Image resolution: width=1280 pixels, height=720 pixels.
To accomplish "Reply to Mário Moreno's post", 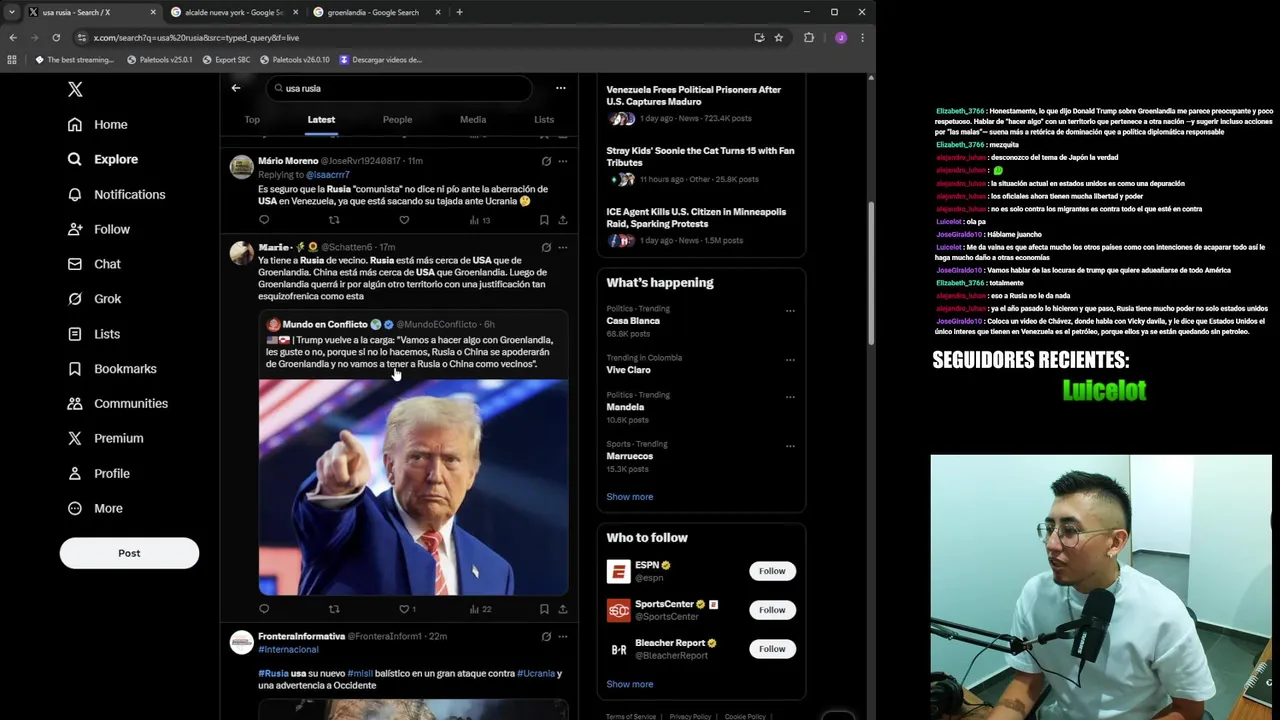I will 264,220.
